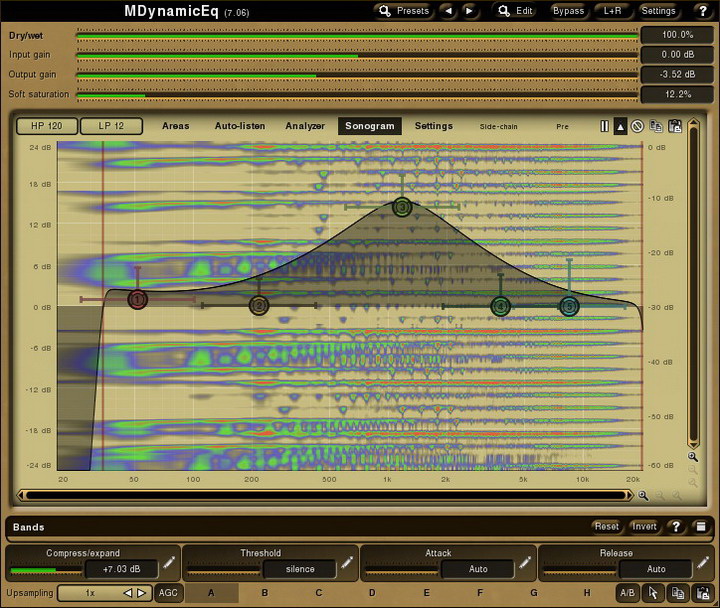Image resolution: width=720 pixels, height=608 pixels.
Task: Open Threshold pencil editor
Action: (347, 562)
